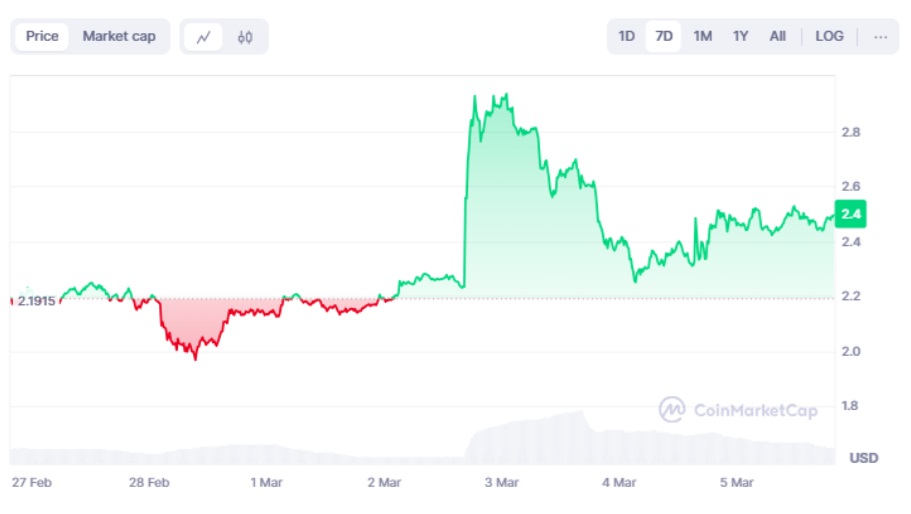Viewport: 911px width, 514px height.
Task: Display the All time range
Action: (x=777, y=36)
